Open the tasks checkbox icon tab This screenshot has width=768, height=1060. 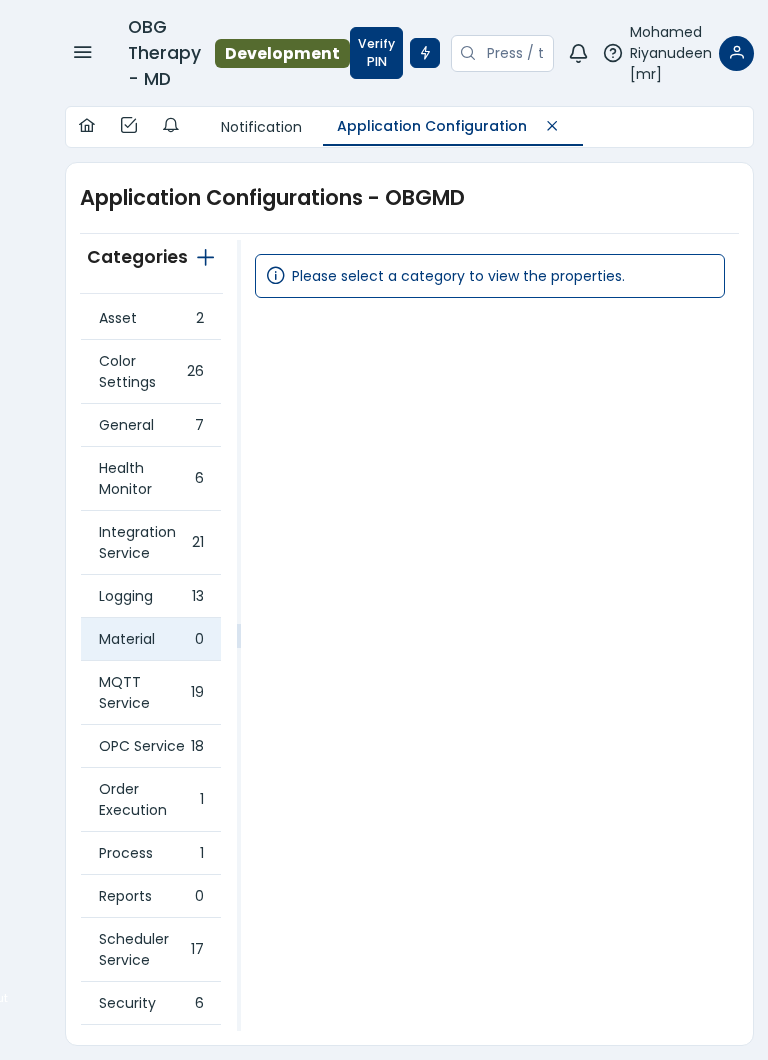[129, 126]
